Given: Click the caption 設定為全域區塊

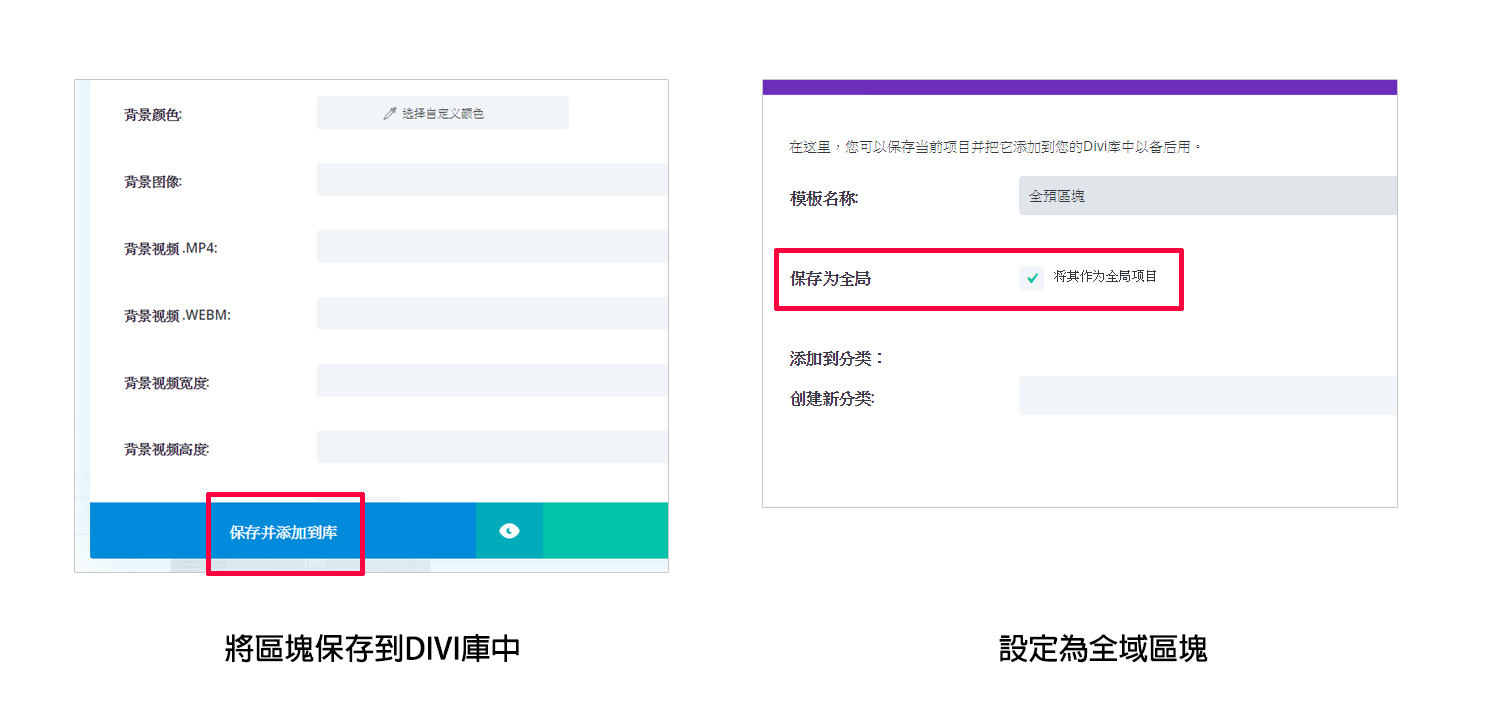Looking at the screenshot, I should click(1103, 649).
